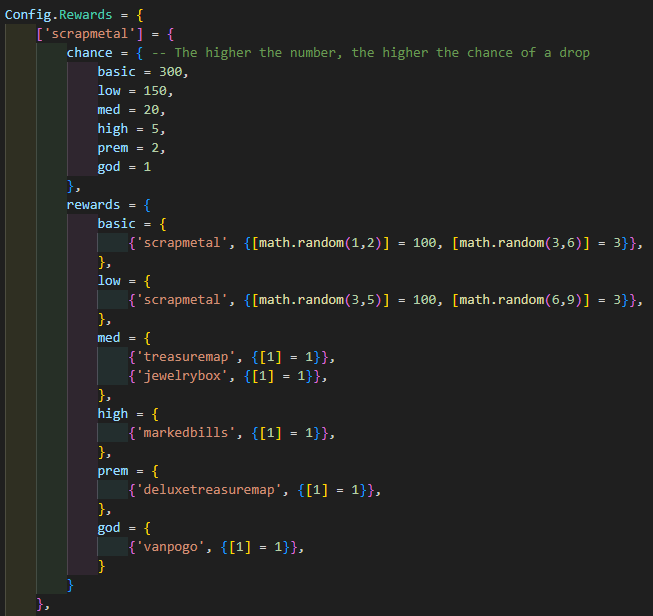Click the rewards table keyword
653x616 pixels.
point(94,205)
